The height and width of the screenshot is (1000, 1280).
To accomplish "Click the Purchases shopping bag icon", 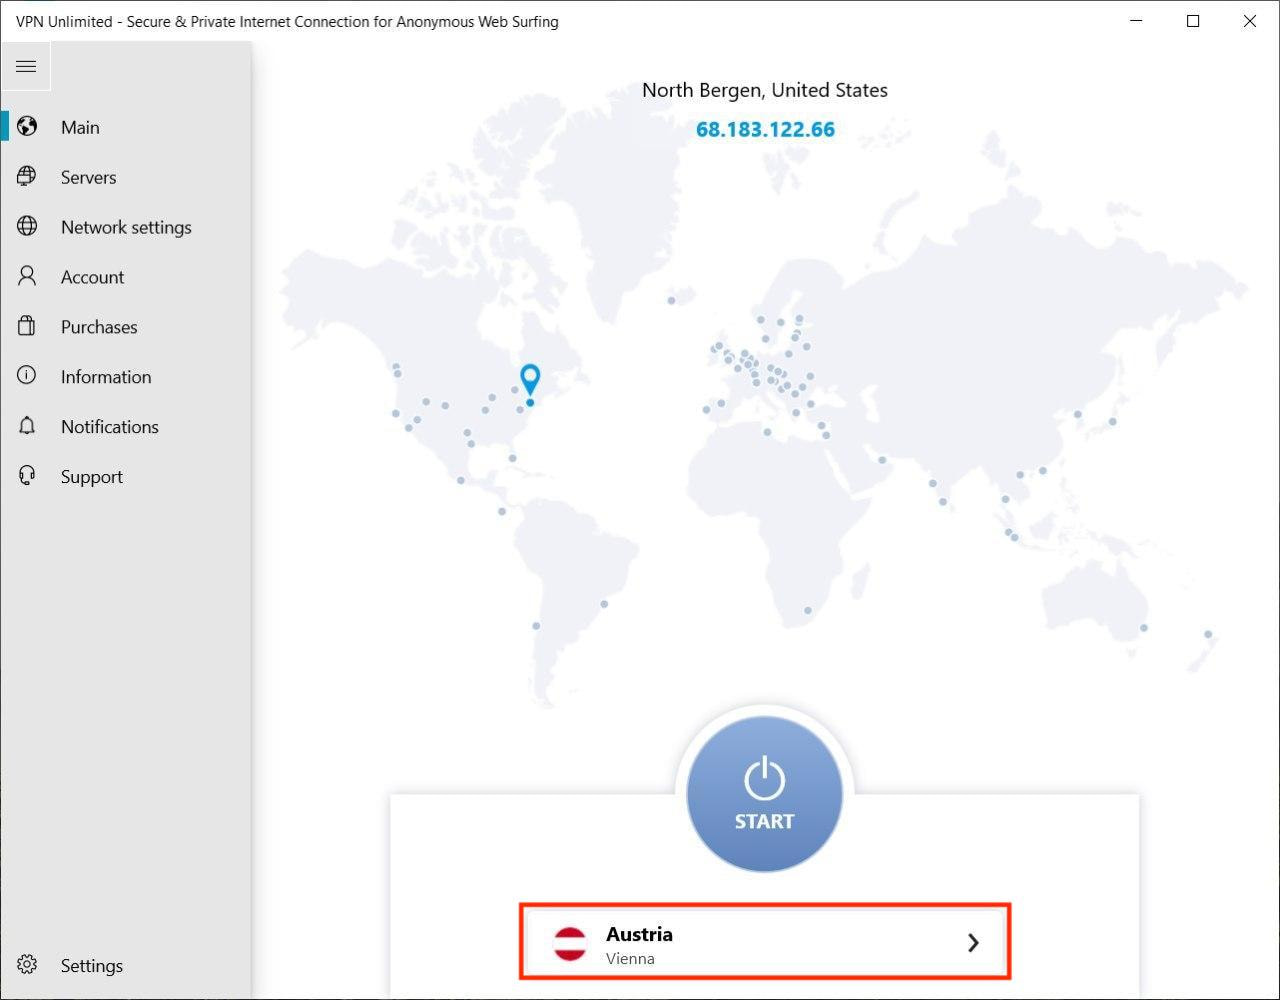I will [27, 327].
